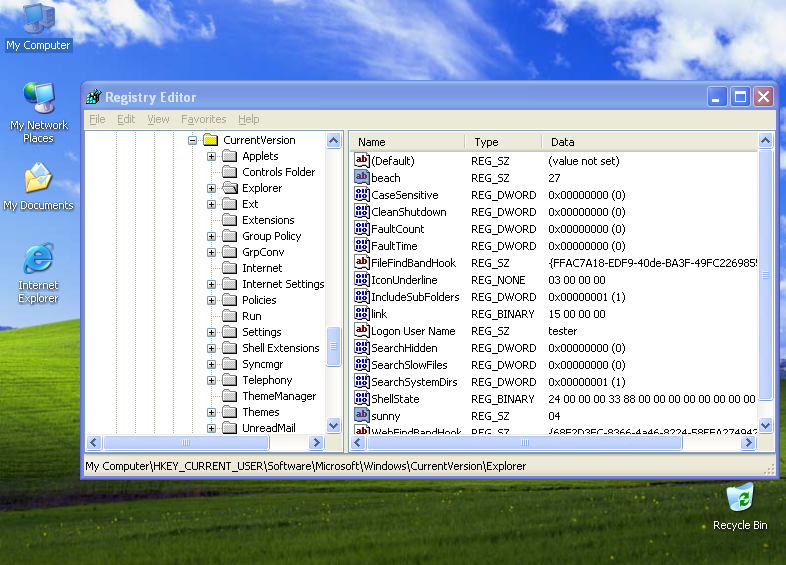Expand the Telephony key
The image size is (786, 565).
(x=212, y=381)
